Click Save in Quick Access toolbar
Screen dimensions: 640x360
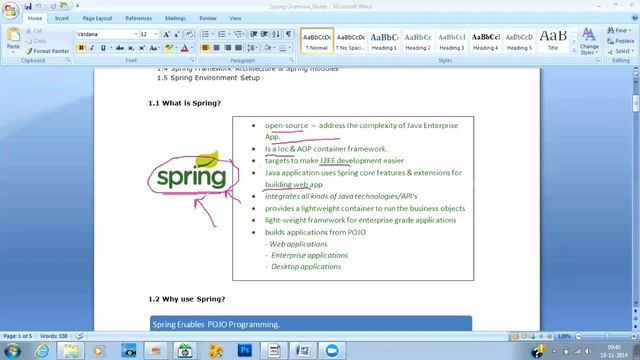click(x=28, y=6)
